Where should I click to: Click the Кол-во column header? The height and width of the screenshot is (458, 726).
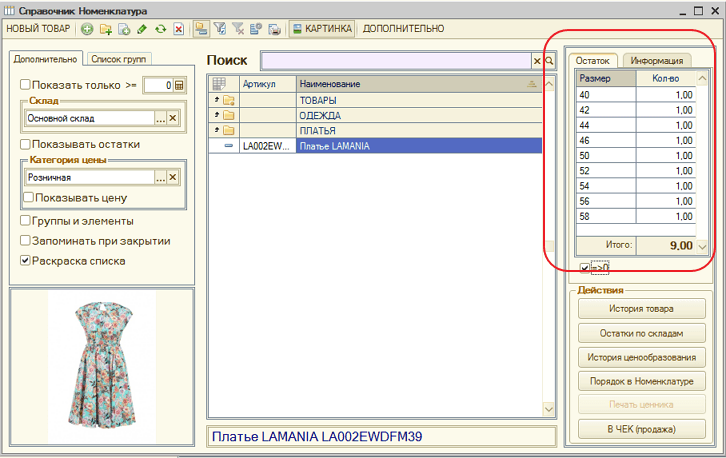coord(666,78)
